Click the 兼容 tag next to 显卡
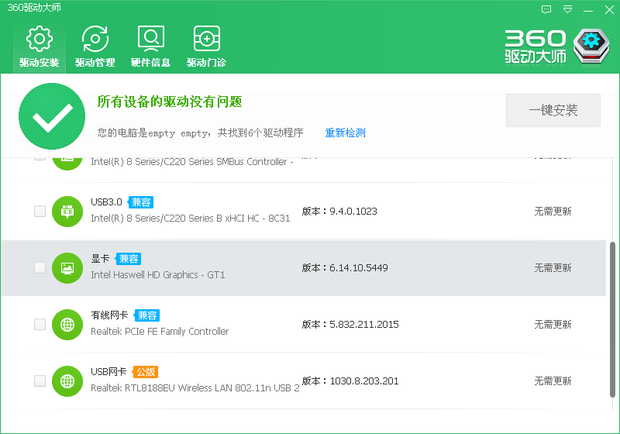Image resolution: width=620 pixels, height=434 pixels. coord(129,259)
